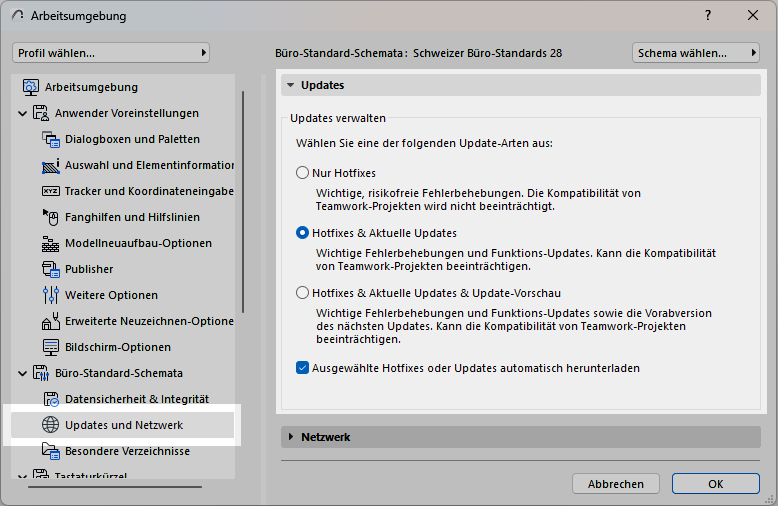Screen dimensions: 778x506
Task: Collapse the Anwender Voreinstellungen tree node
Action: pyautogui.click(x=23, y=113)
